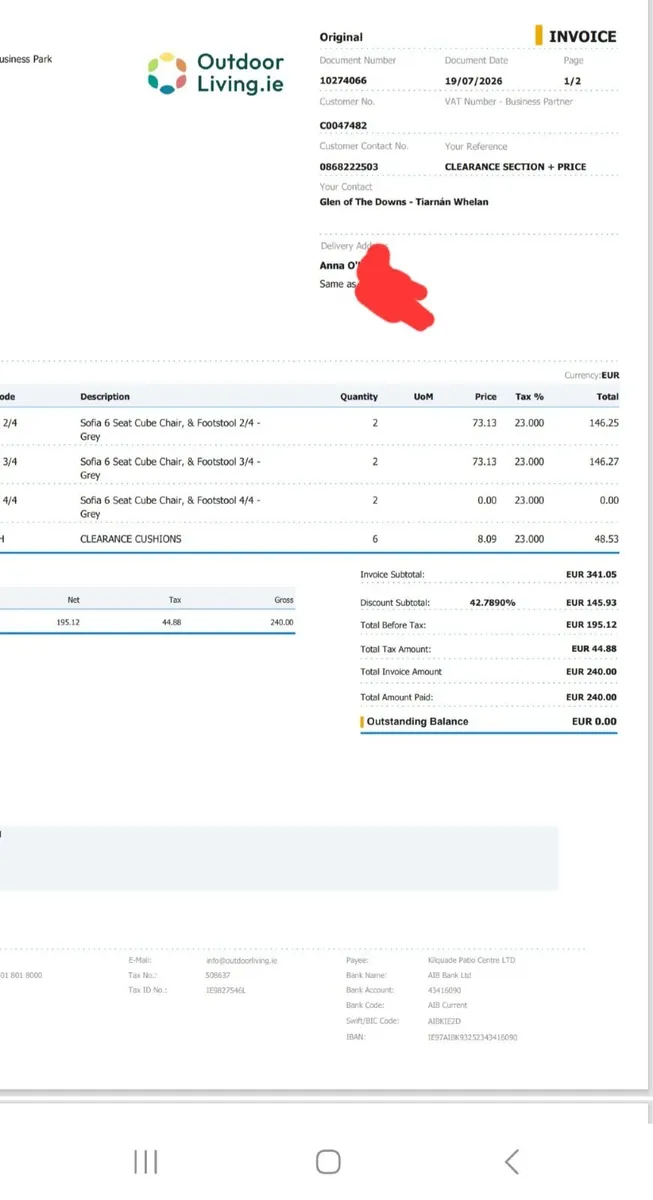Tap customer contact number 0868222503
This screenshot has width=653, height=1200.
349,167
